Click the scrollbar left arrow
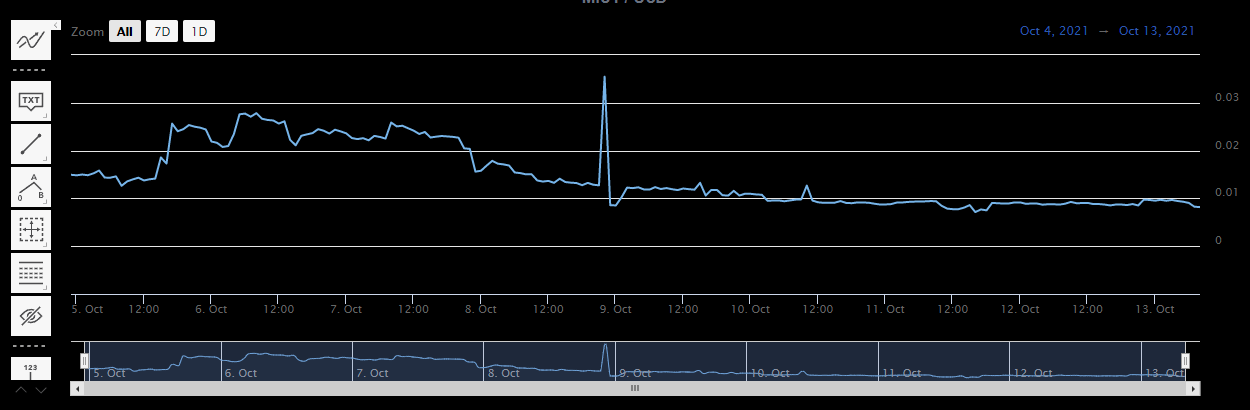 pos(75,388)
